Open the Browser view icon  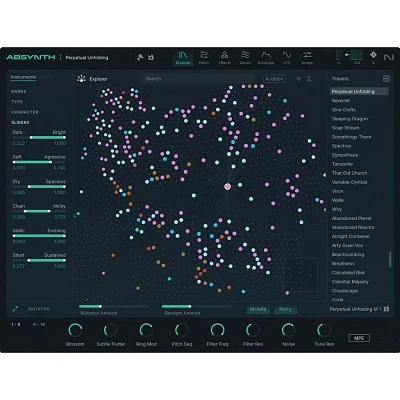[183, 57]
